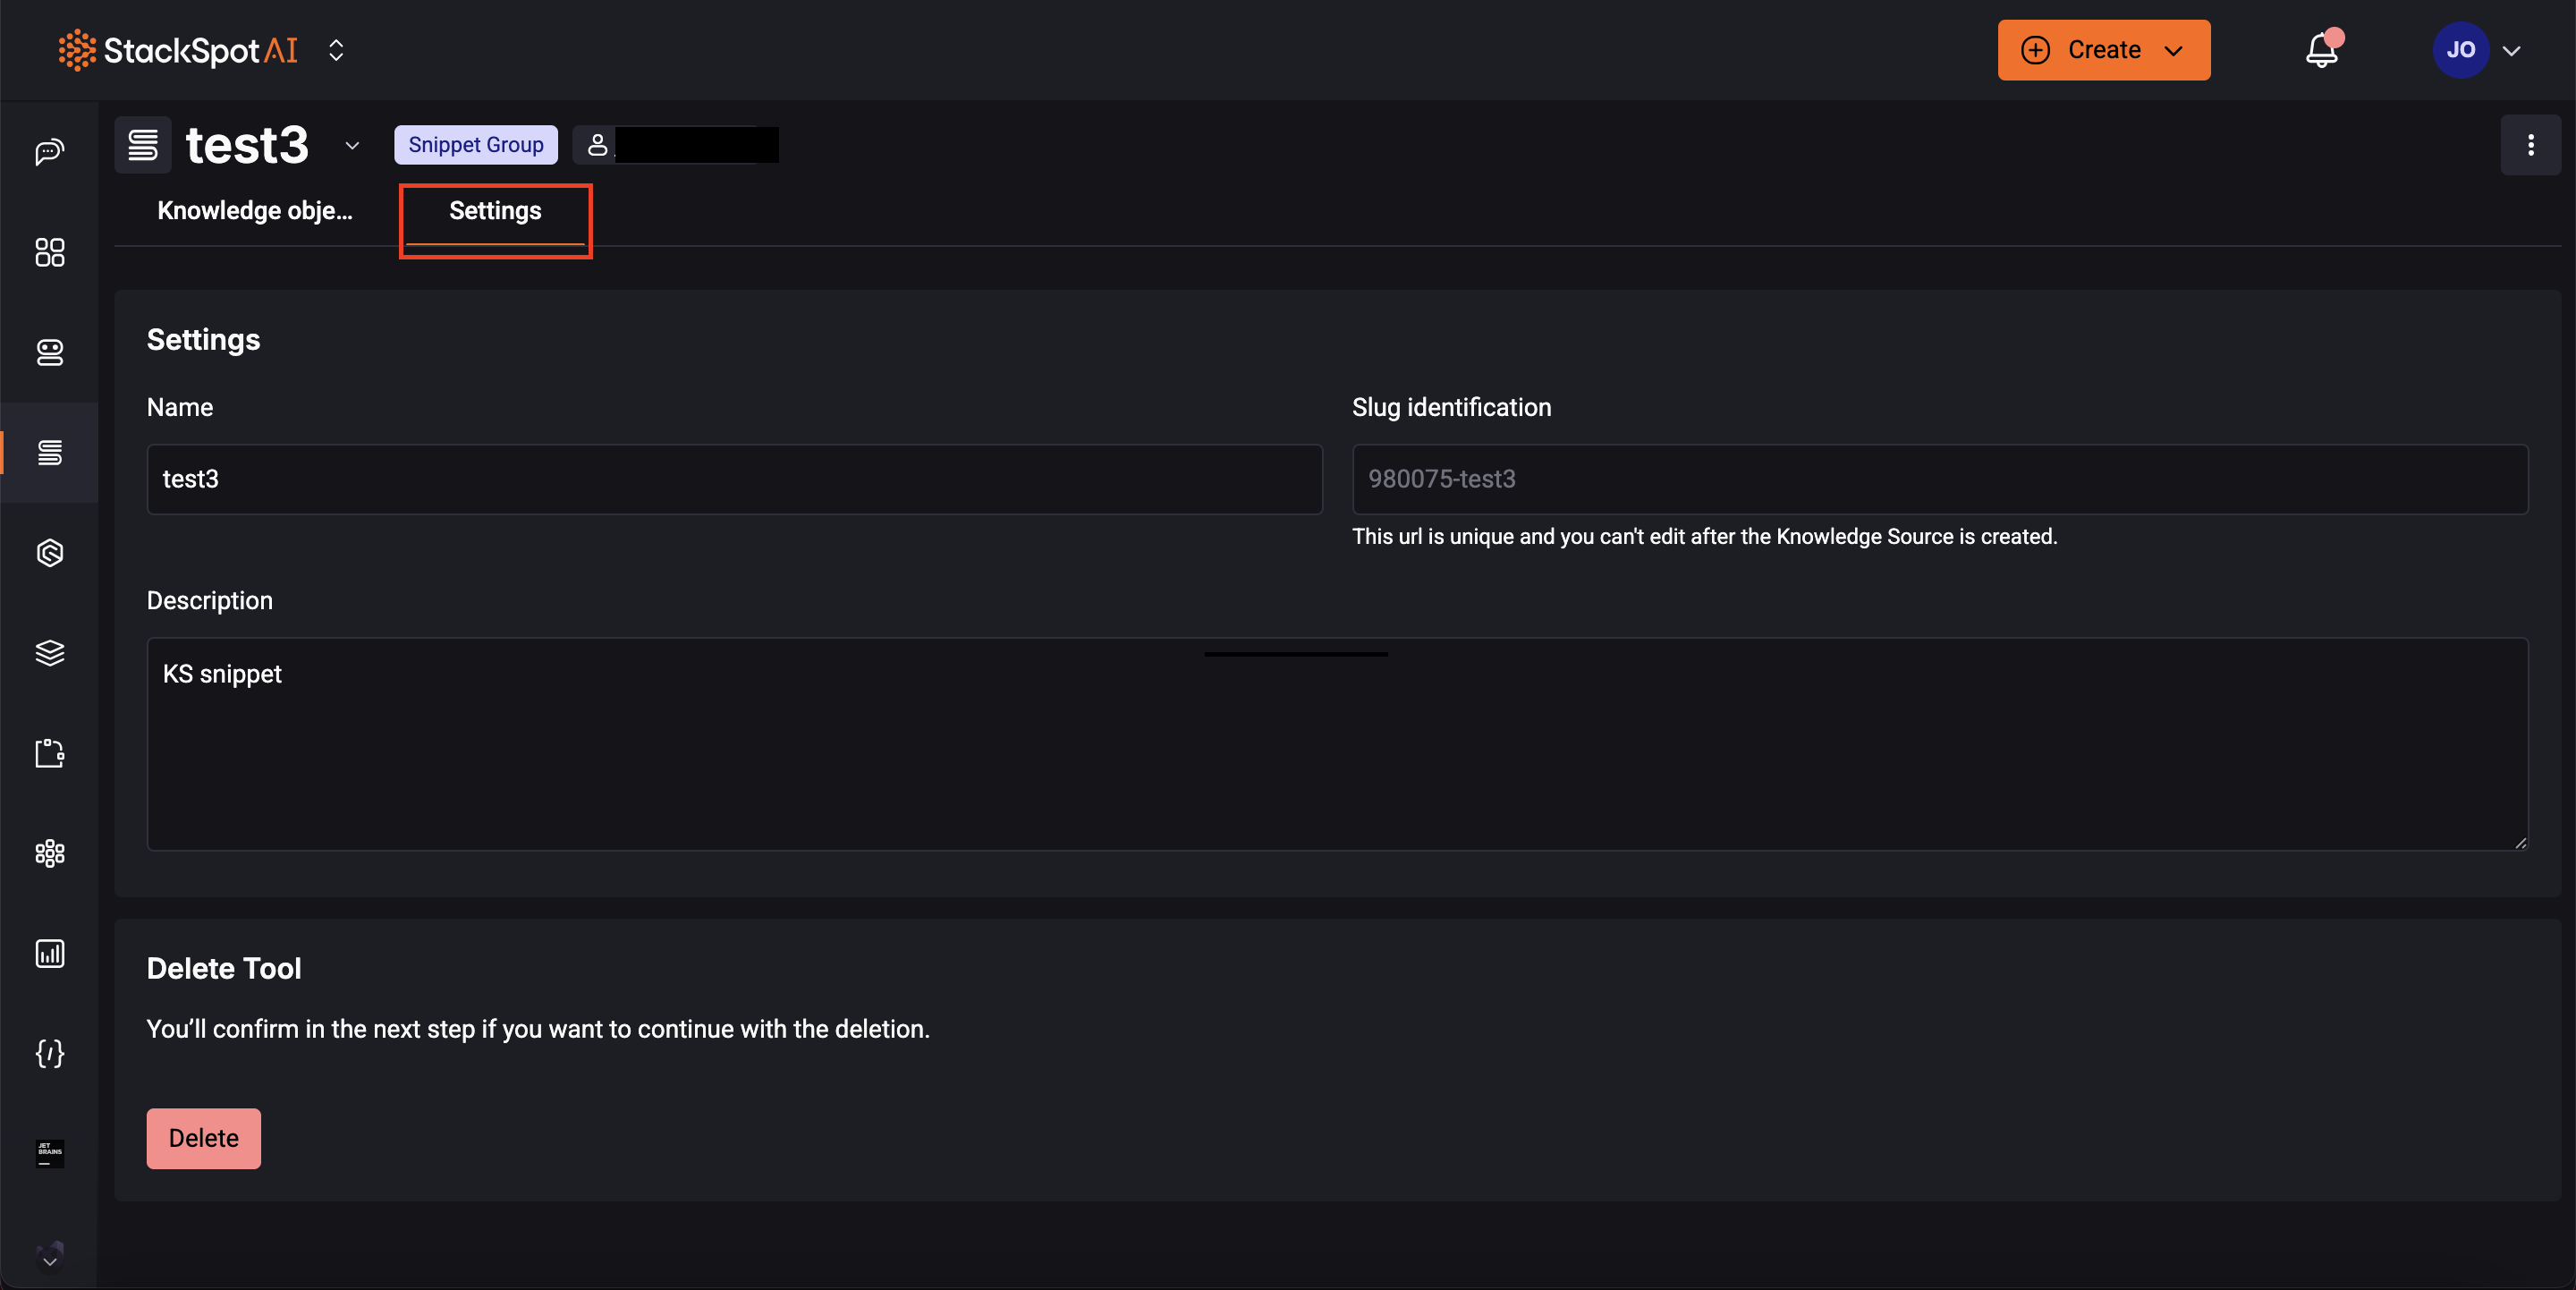This screenshot has width=2576, height=1290.
Task: Select the Settings tab
Action: pyautogui.click(x=495, y=211)
